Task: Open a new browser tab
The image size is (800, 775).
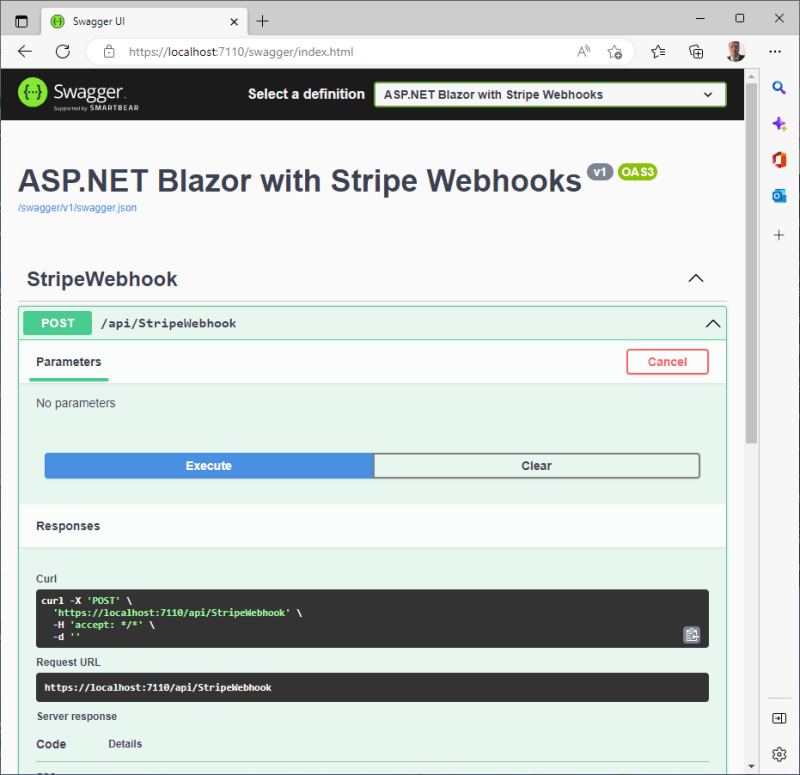Action: tap(262, 21)
